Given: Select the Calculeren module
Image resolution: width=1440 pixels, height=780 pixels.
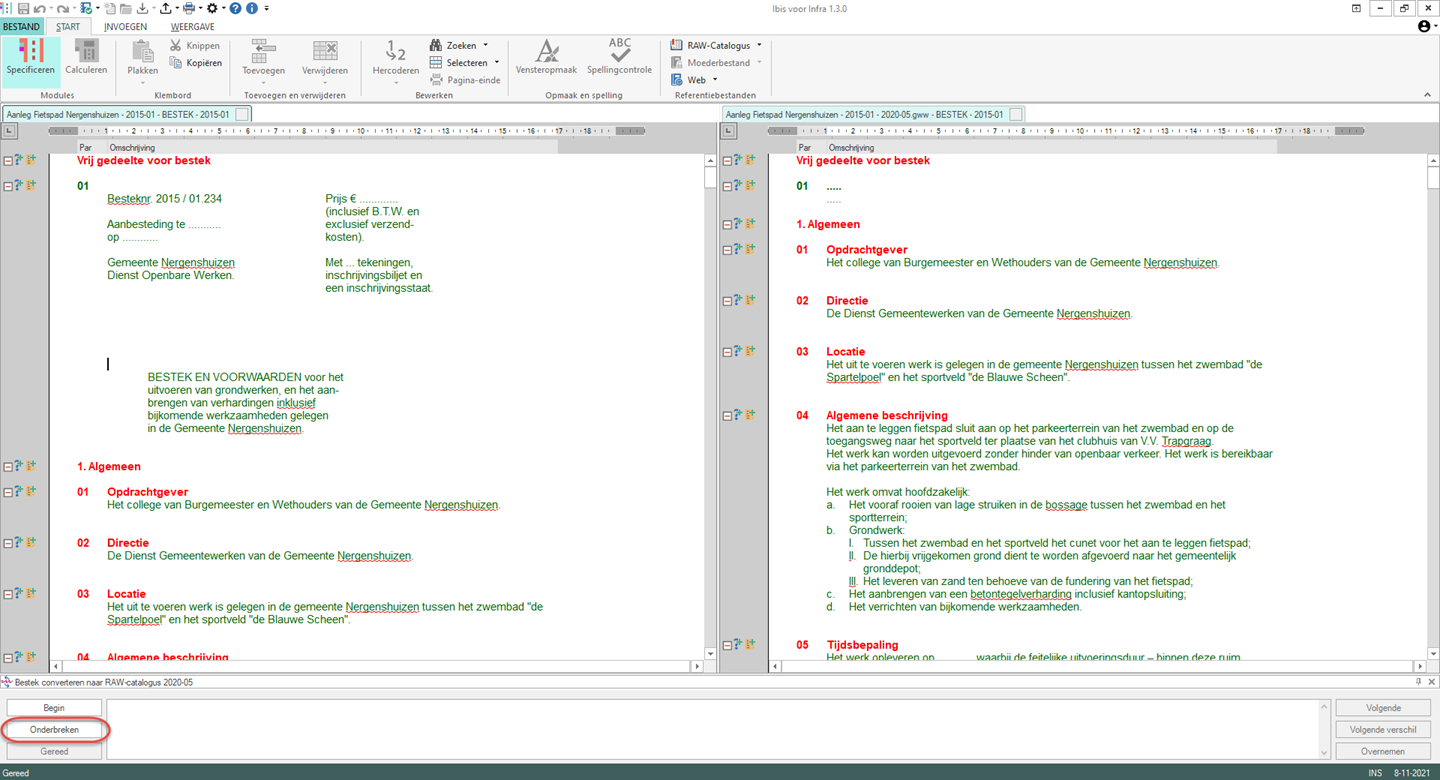Looking at the screenshot, I should tap(86, 58).
